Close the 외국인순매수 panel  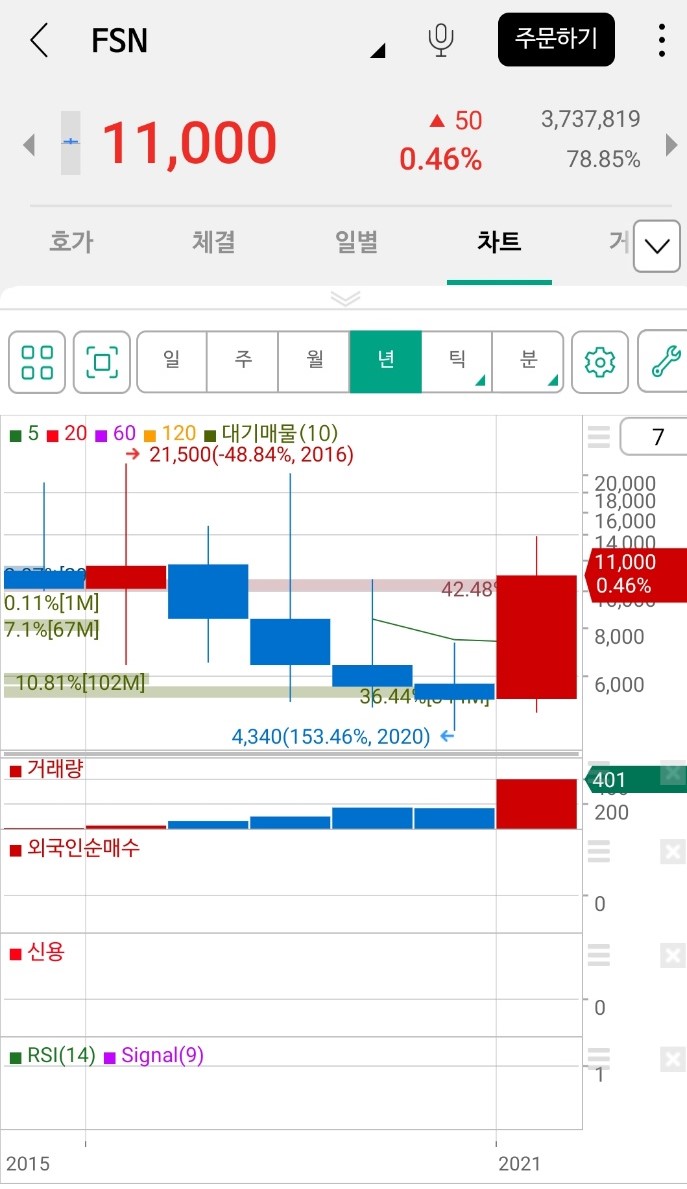pos(673,852)
